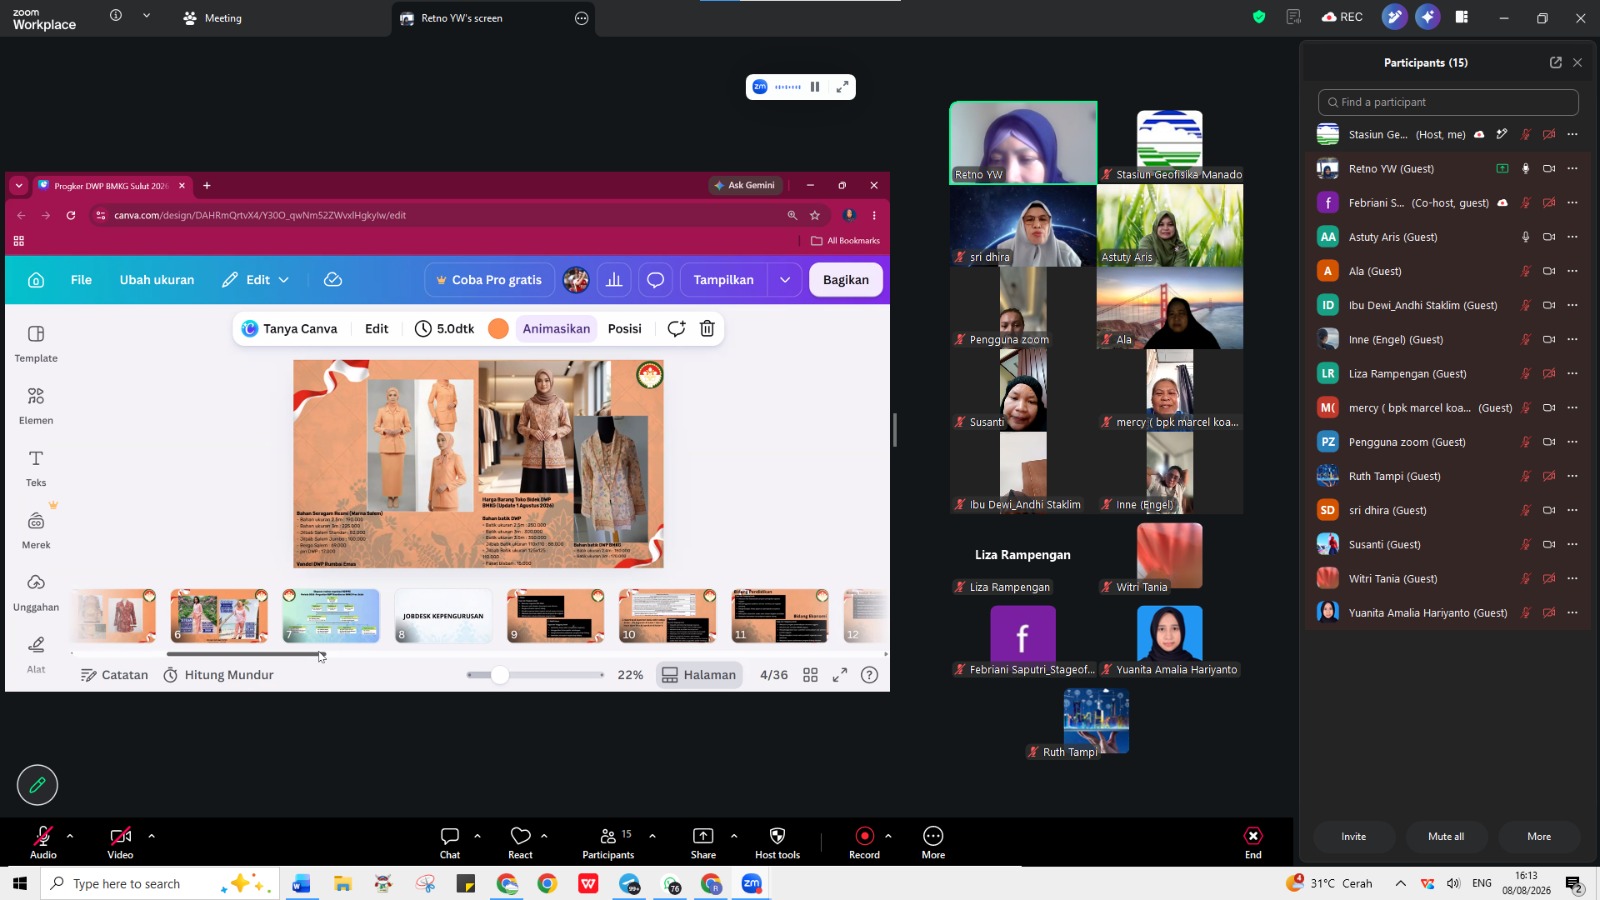Screen dimensions: 1600x900
Task: Open Canva comments speech bubble icon
Action: (x=656, y=280)
